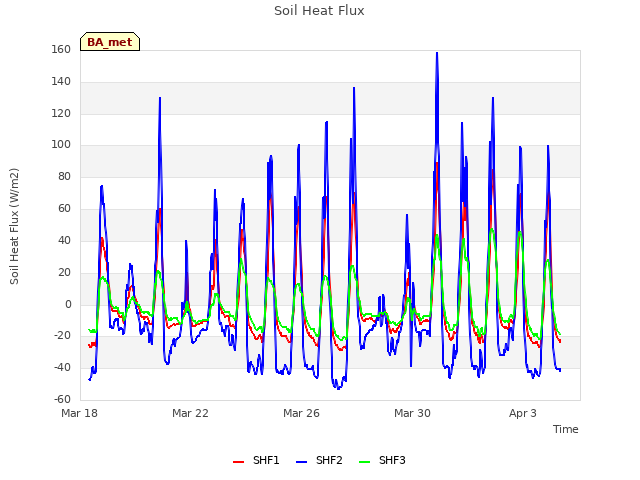Click the -40 y-axis tick label

(63, 368)
